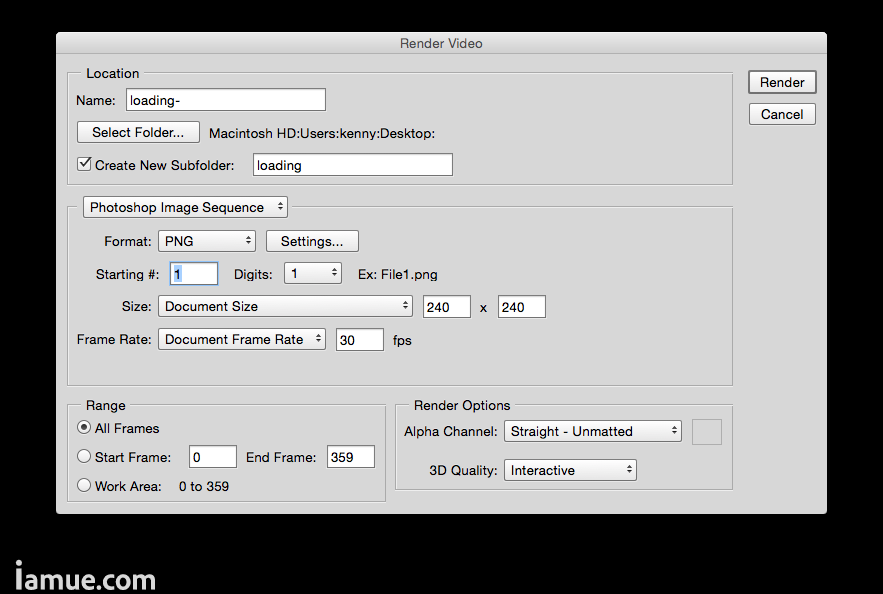
Task: Open the Digits dropdown
Action: pos(313,274)
